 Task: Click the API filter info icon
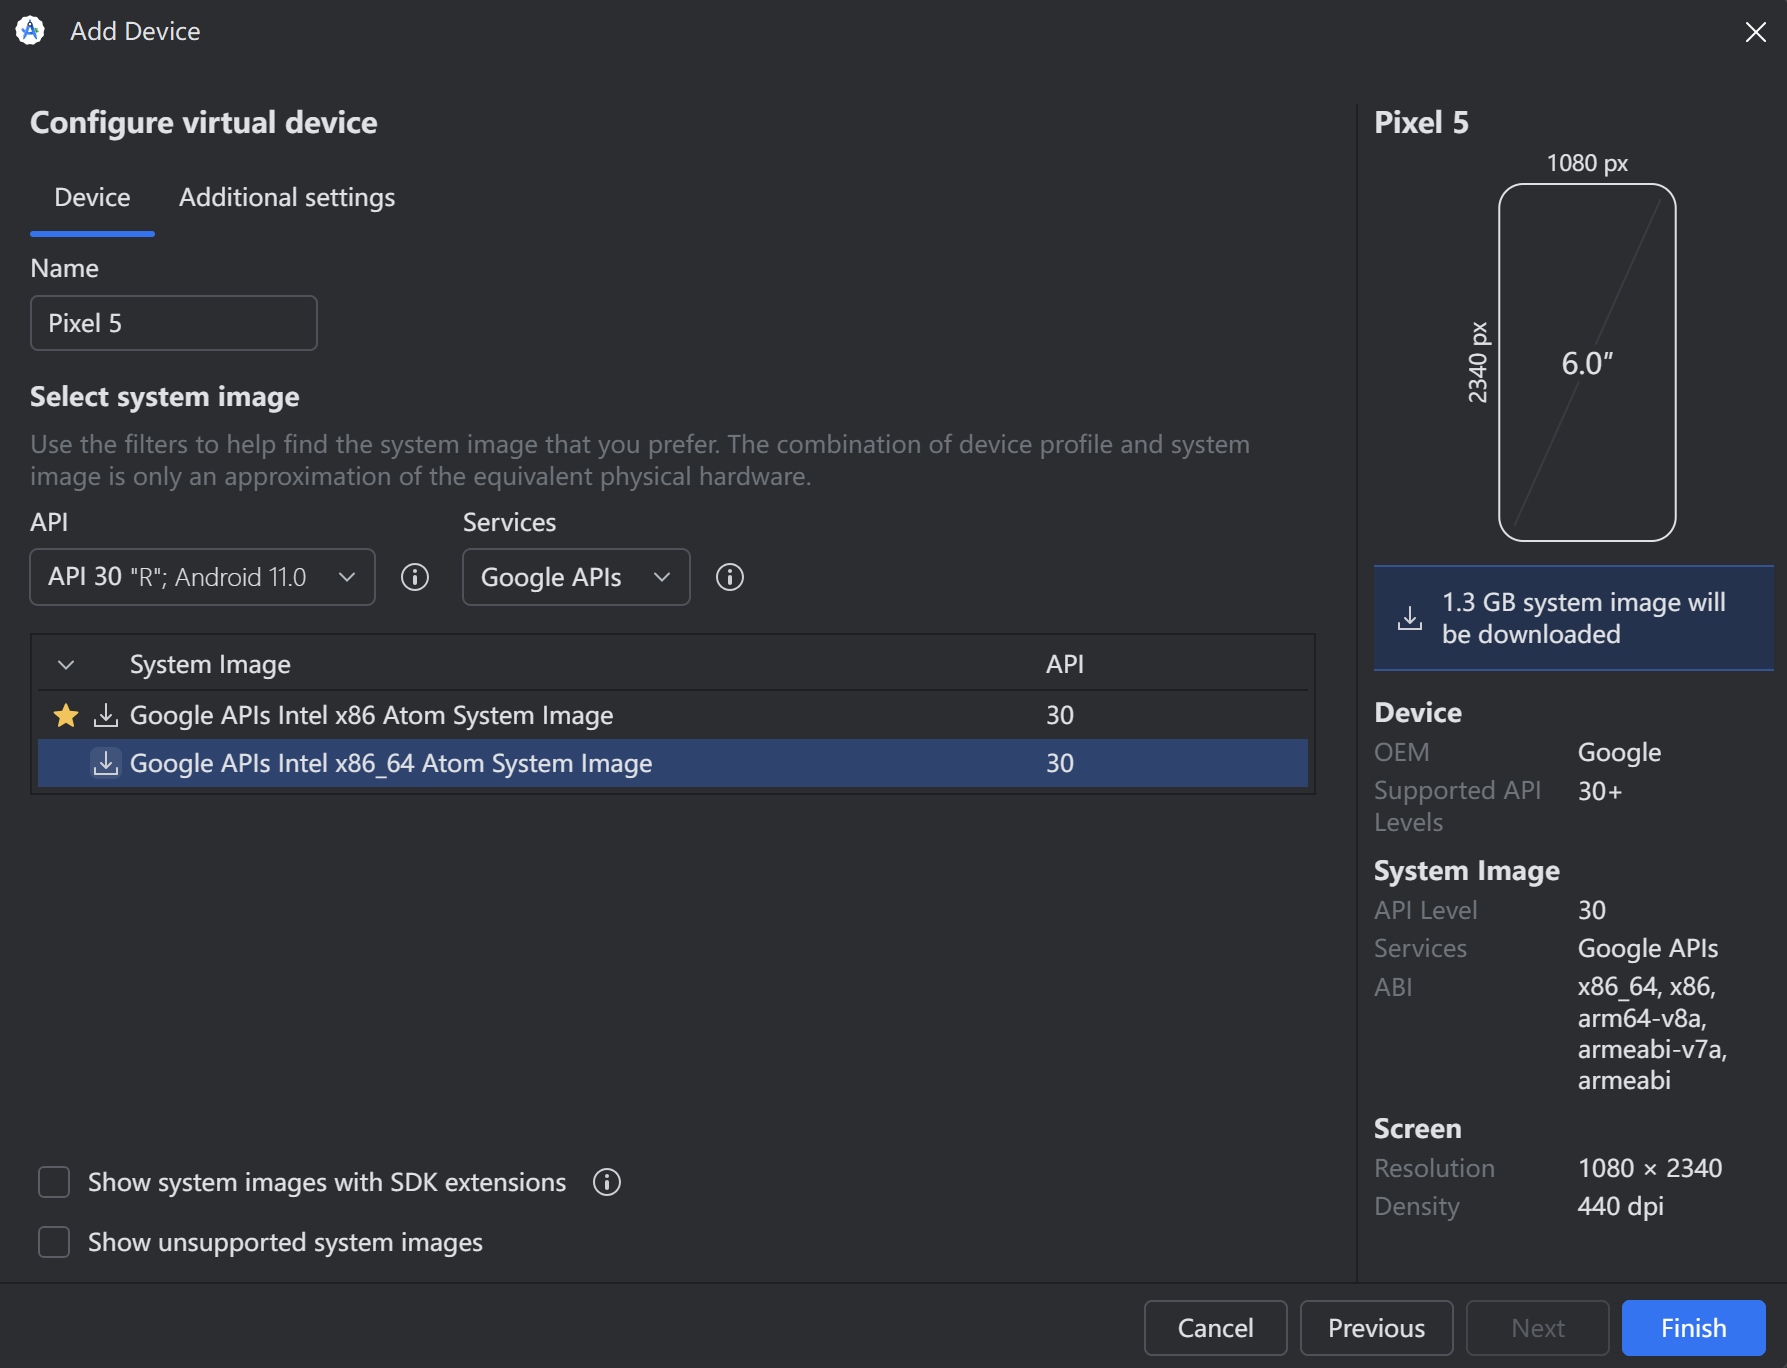point(415,577)
